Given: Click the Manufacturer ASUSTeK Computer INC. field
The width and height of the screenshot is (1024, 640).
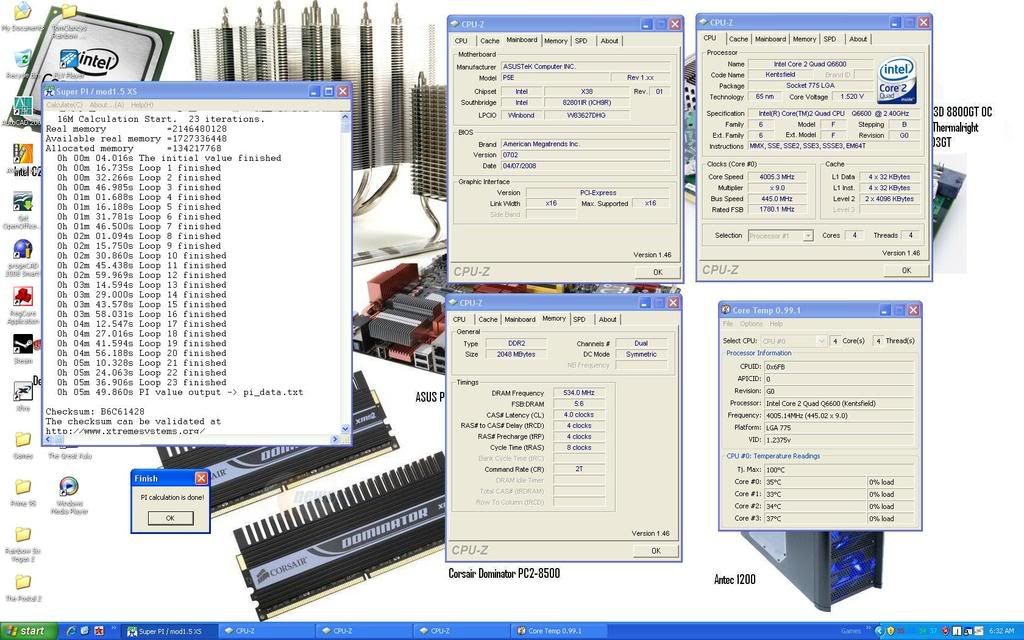Looking at the screenshot, I should 585,67.
